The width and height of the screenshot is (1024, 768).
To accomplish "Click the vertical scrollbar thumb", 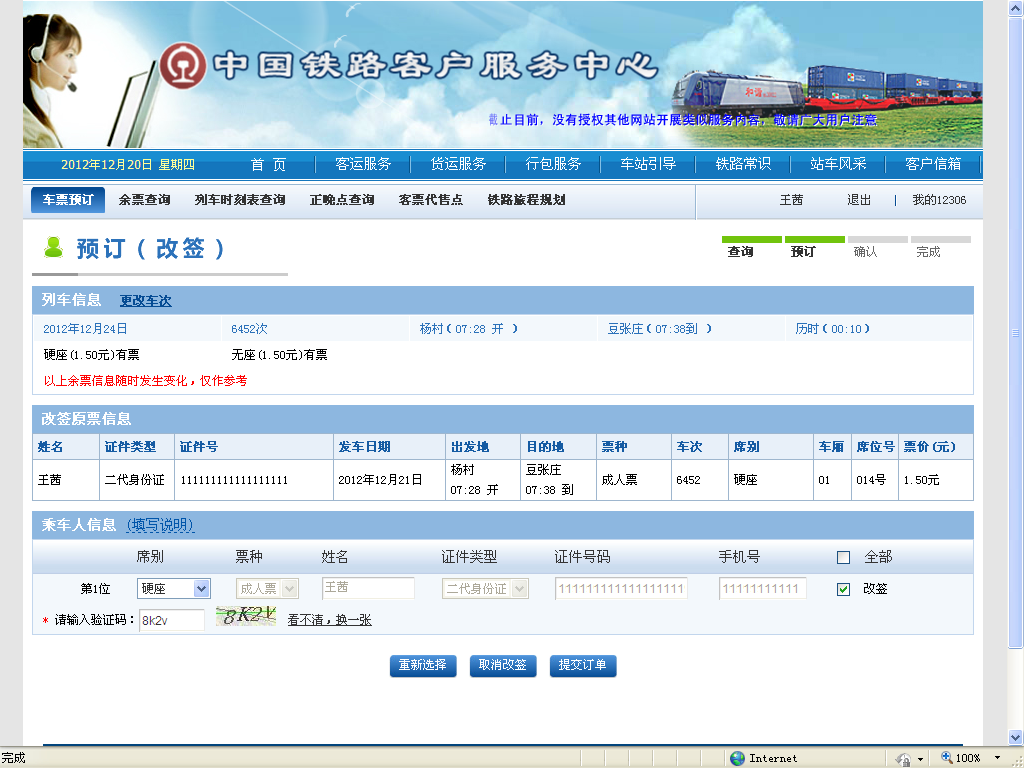I will pyautogui.click(x=1016, y=332).
